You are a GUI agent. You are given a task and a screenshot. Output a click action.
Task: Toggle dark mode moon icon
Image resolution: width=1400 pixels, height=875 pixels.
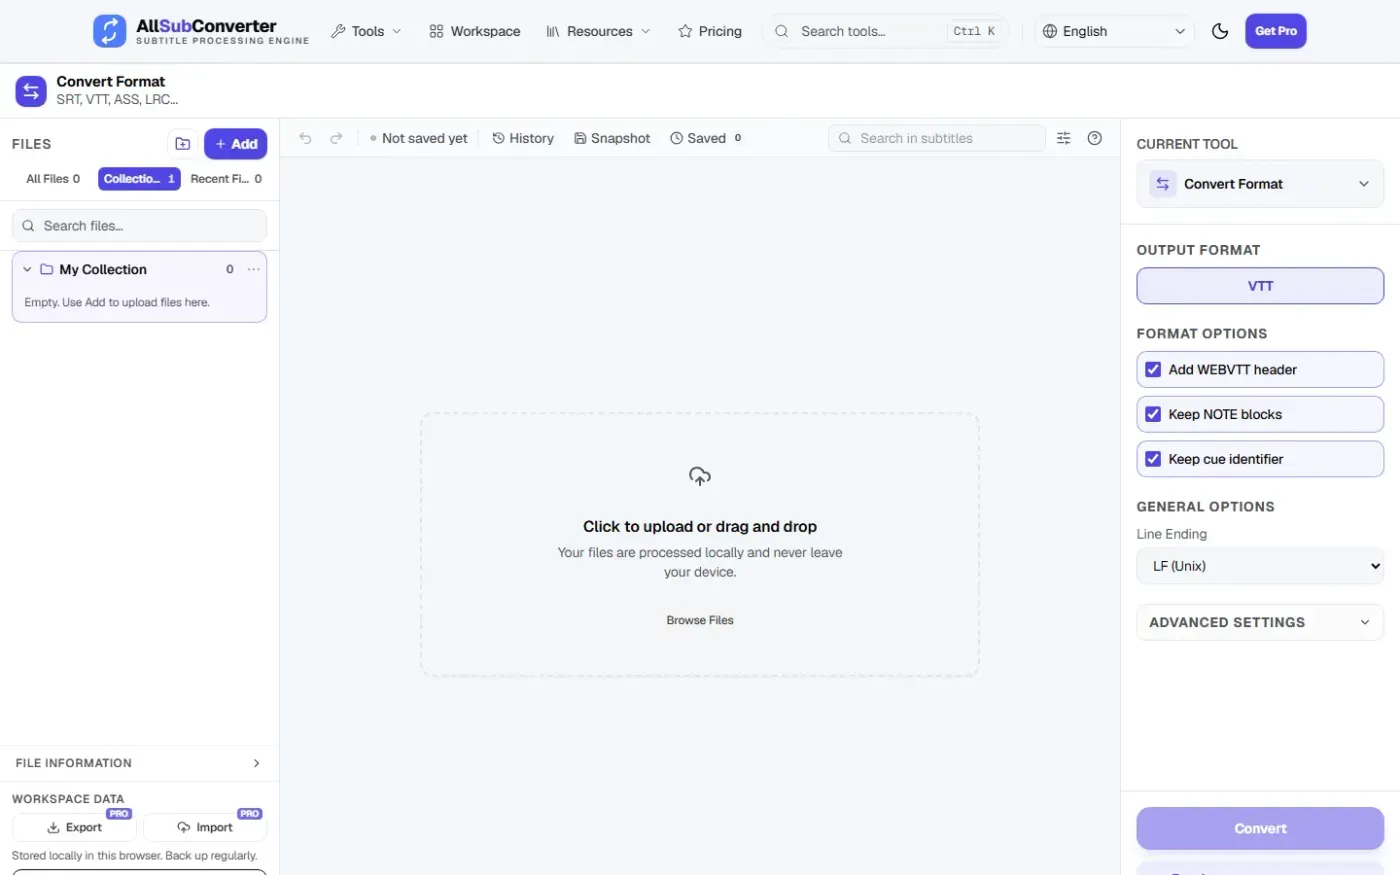pos(1220,31)
